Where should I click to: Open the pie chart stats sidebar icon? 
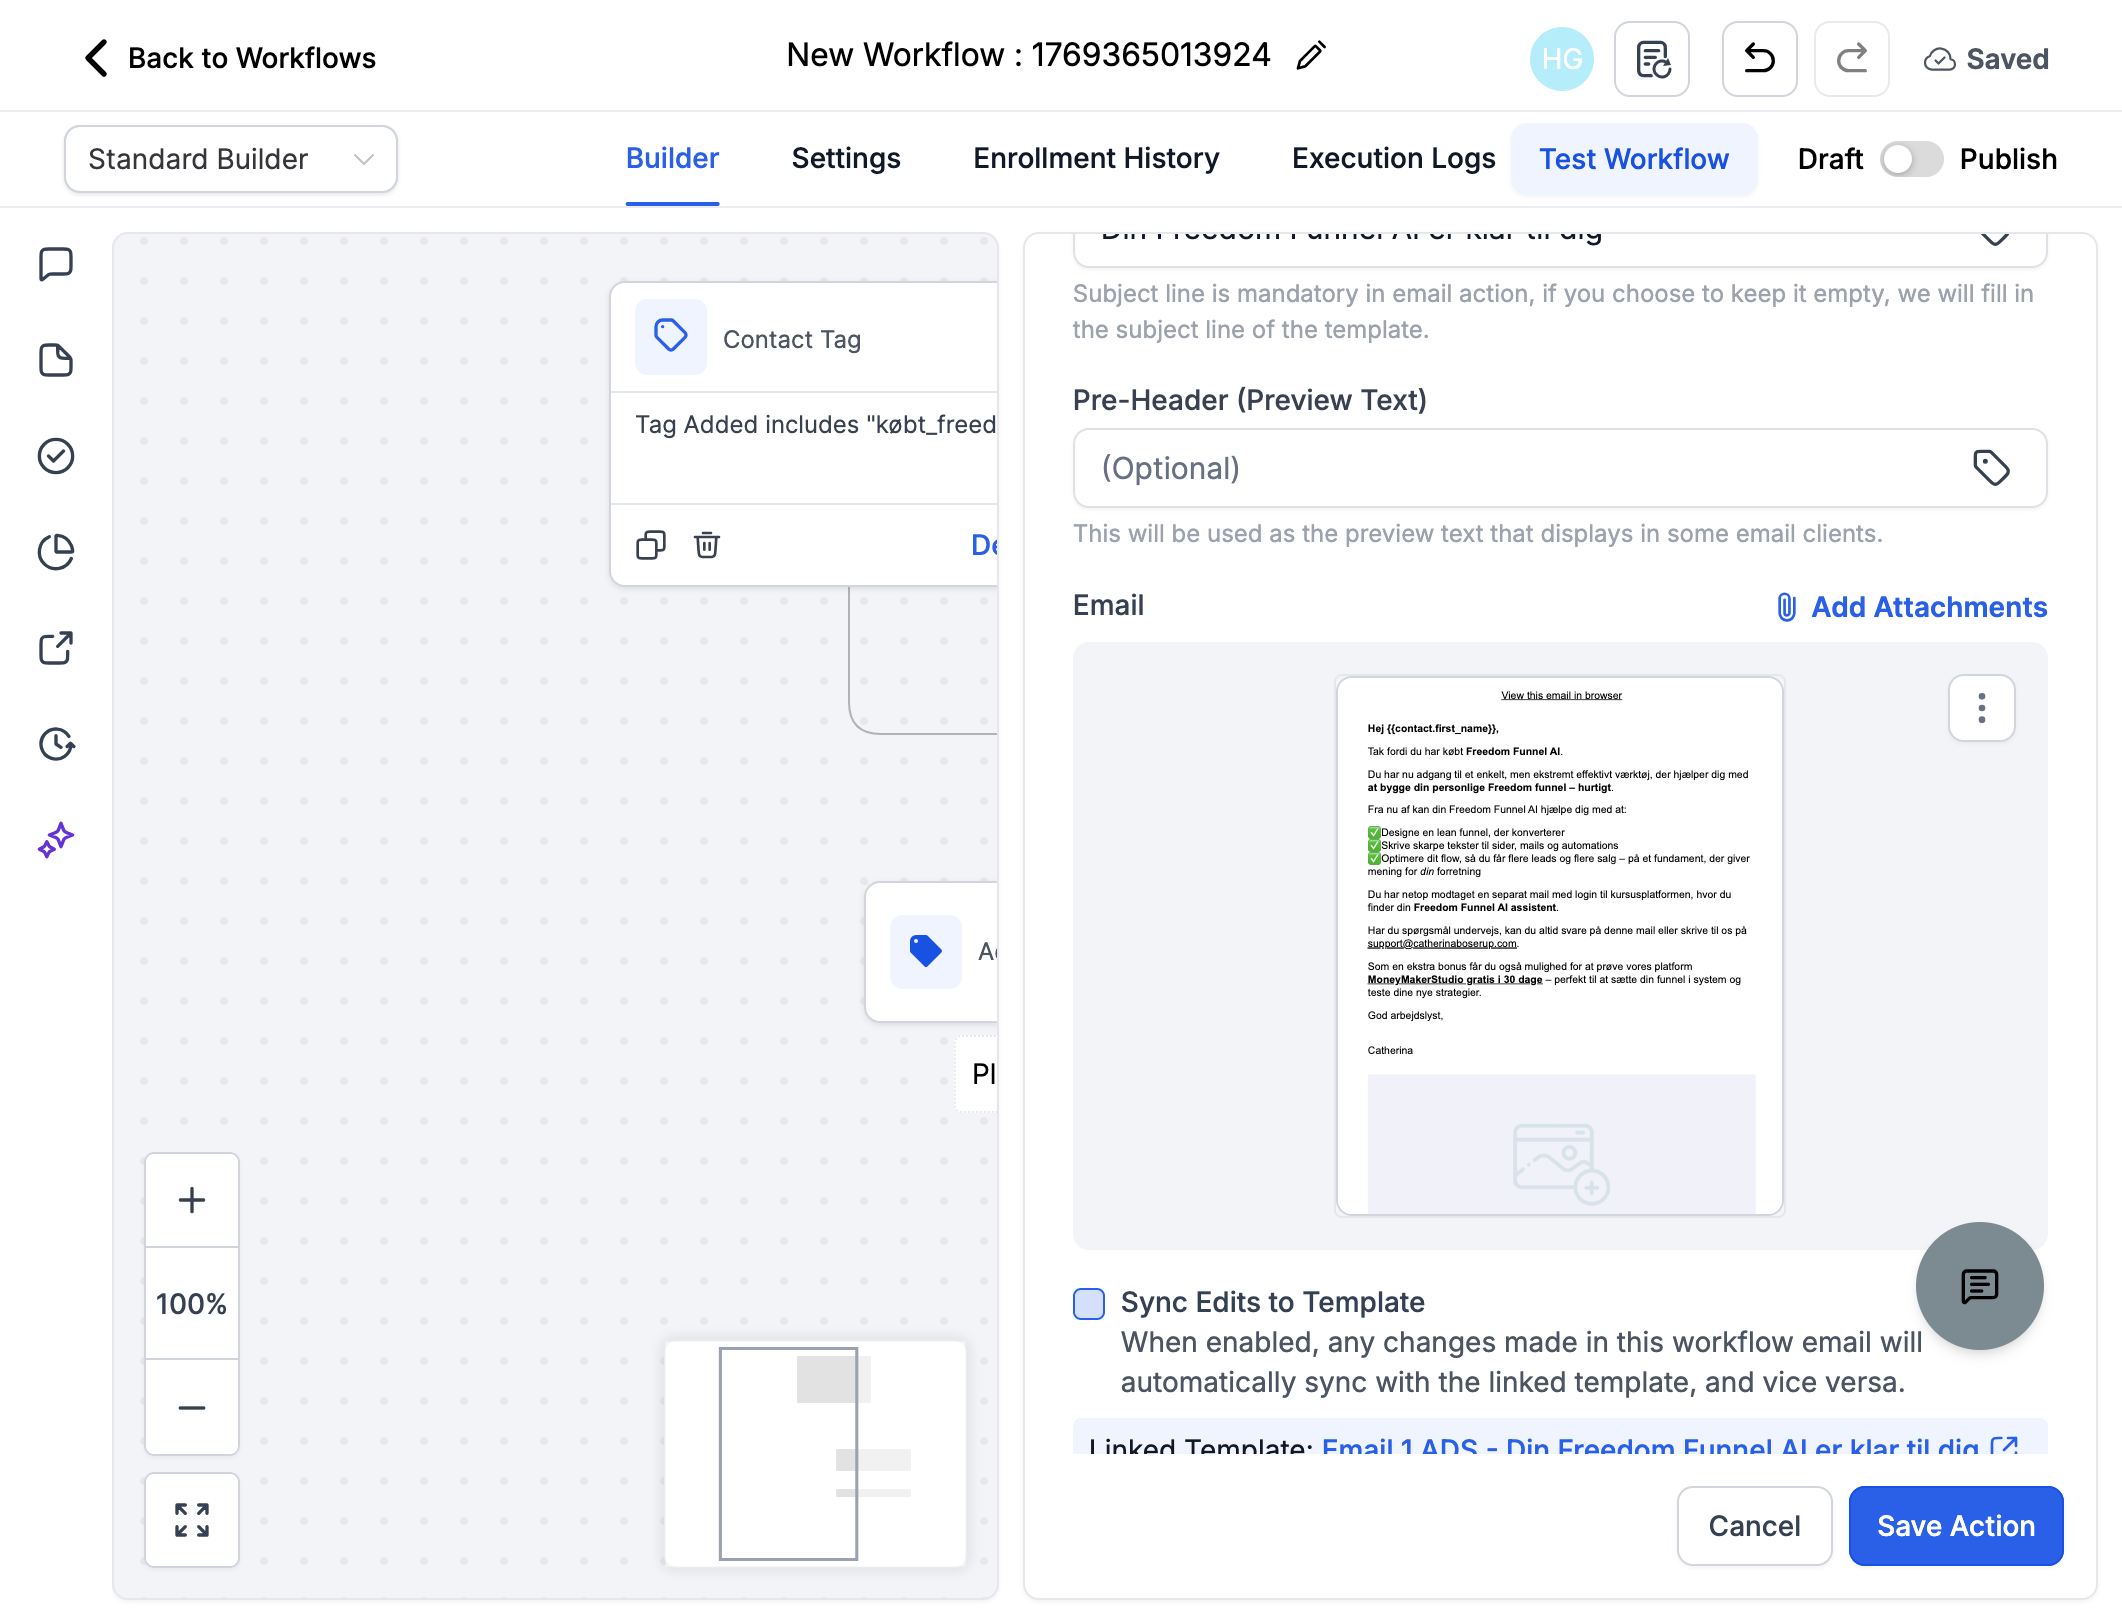click(x=56, y=552)
